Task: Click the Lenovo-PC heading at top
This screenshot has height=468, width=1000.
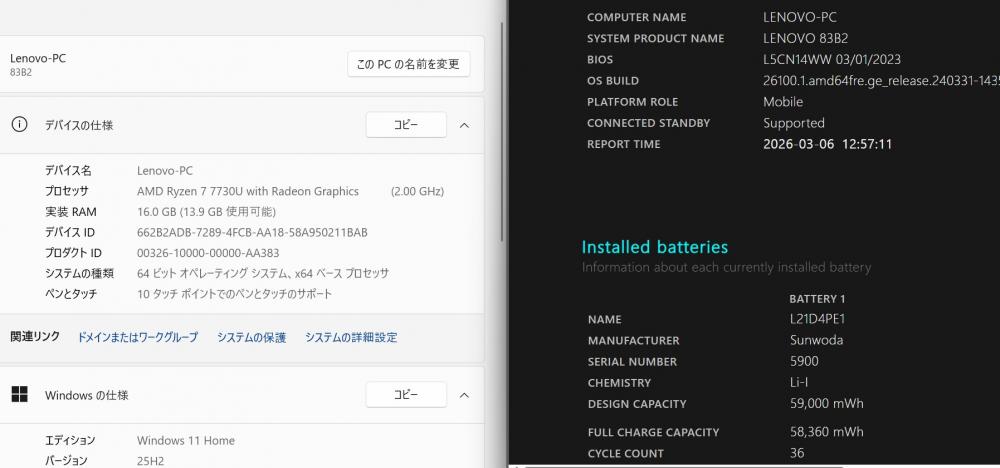Action: click(38, 58)
